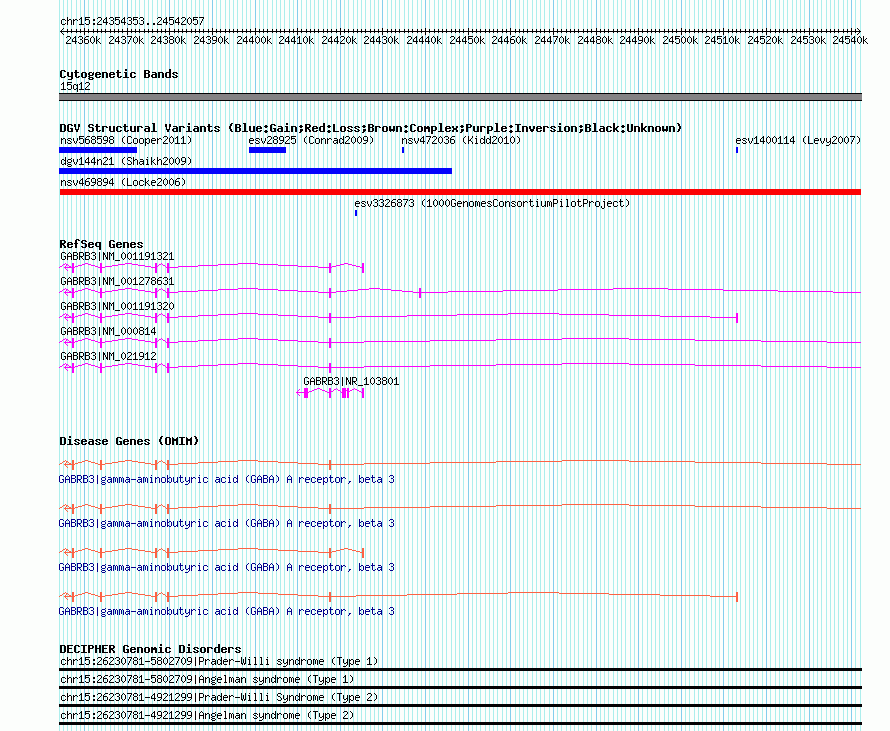Click the 15q12 band label
The image size is (890, 731).
75,86
